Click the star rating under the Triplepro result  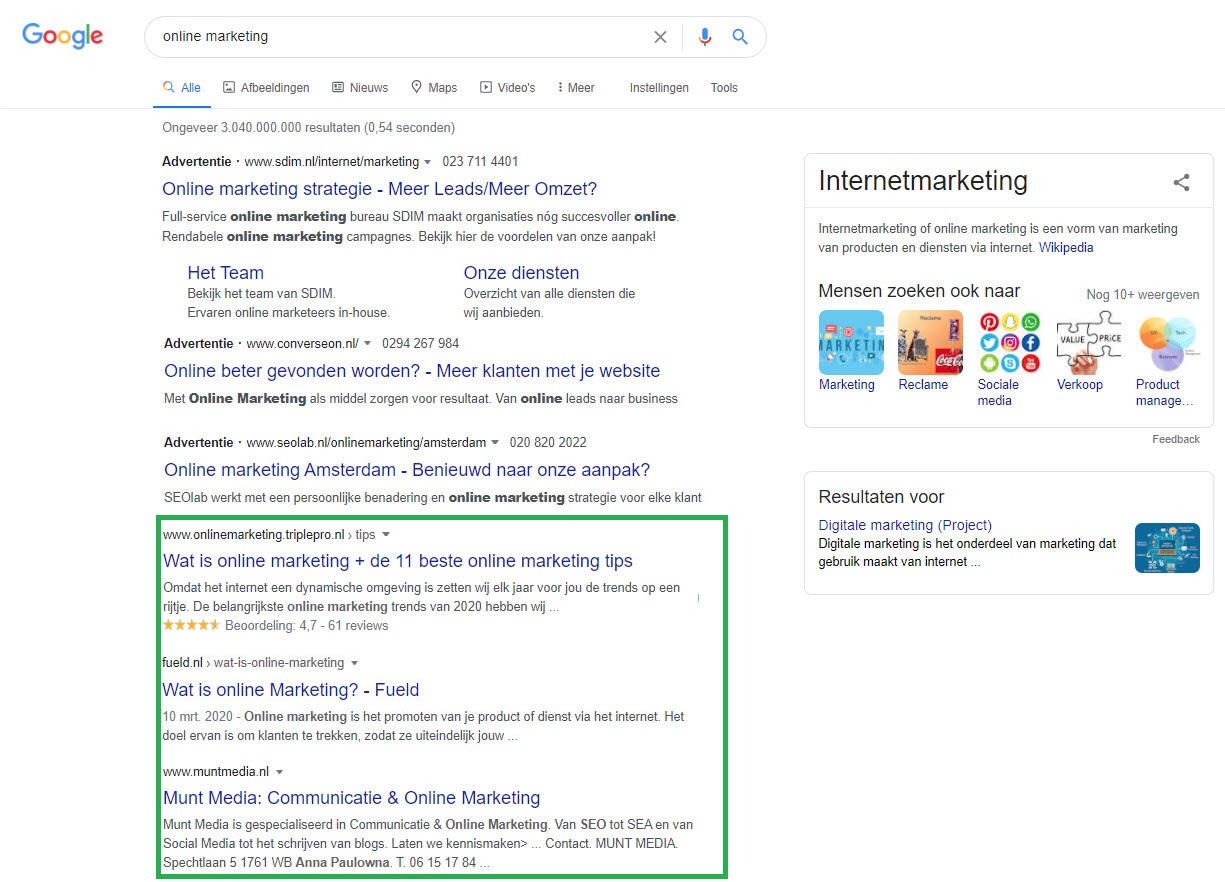coord(190,625)
